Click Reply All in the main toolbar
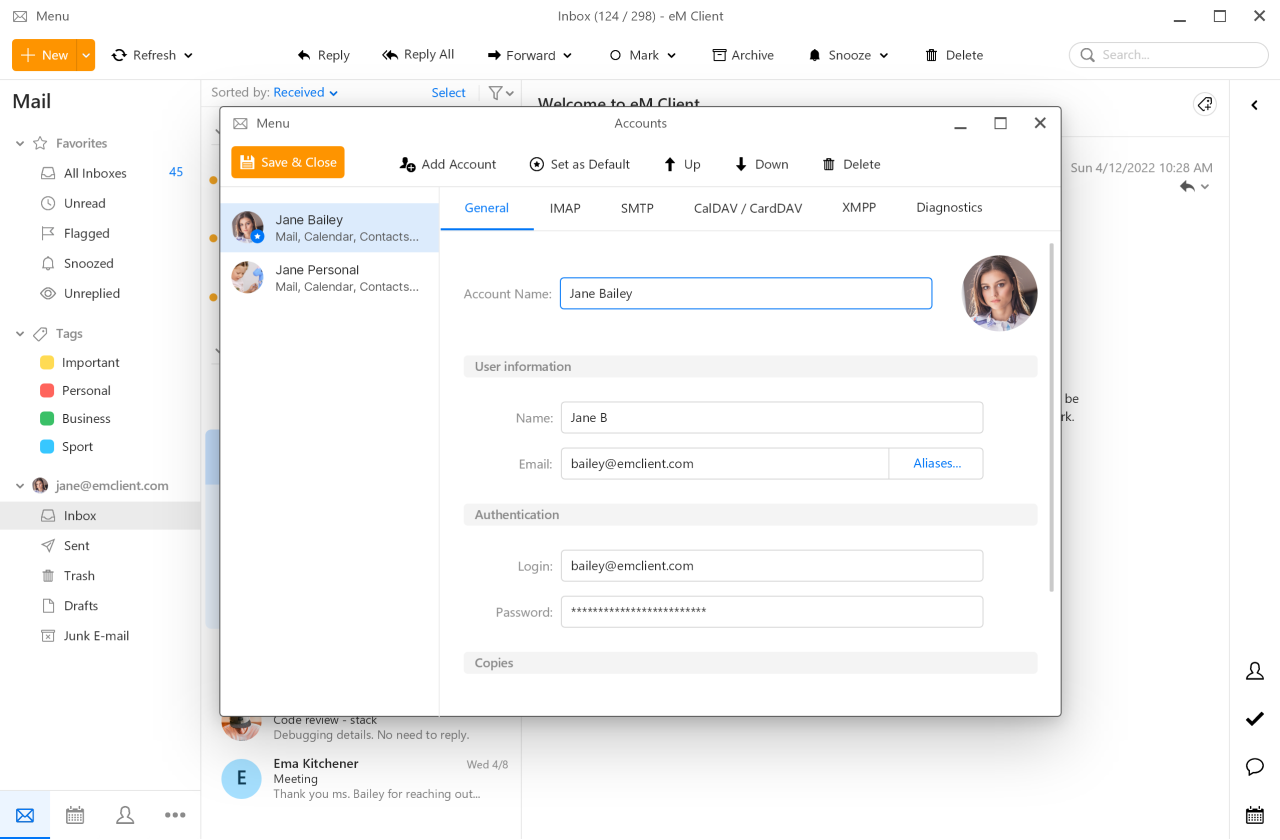 [418, 55]
